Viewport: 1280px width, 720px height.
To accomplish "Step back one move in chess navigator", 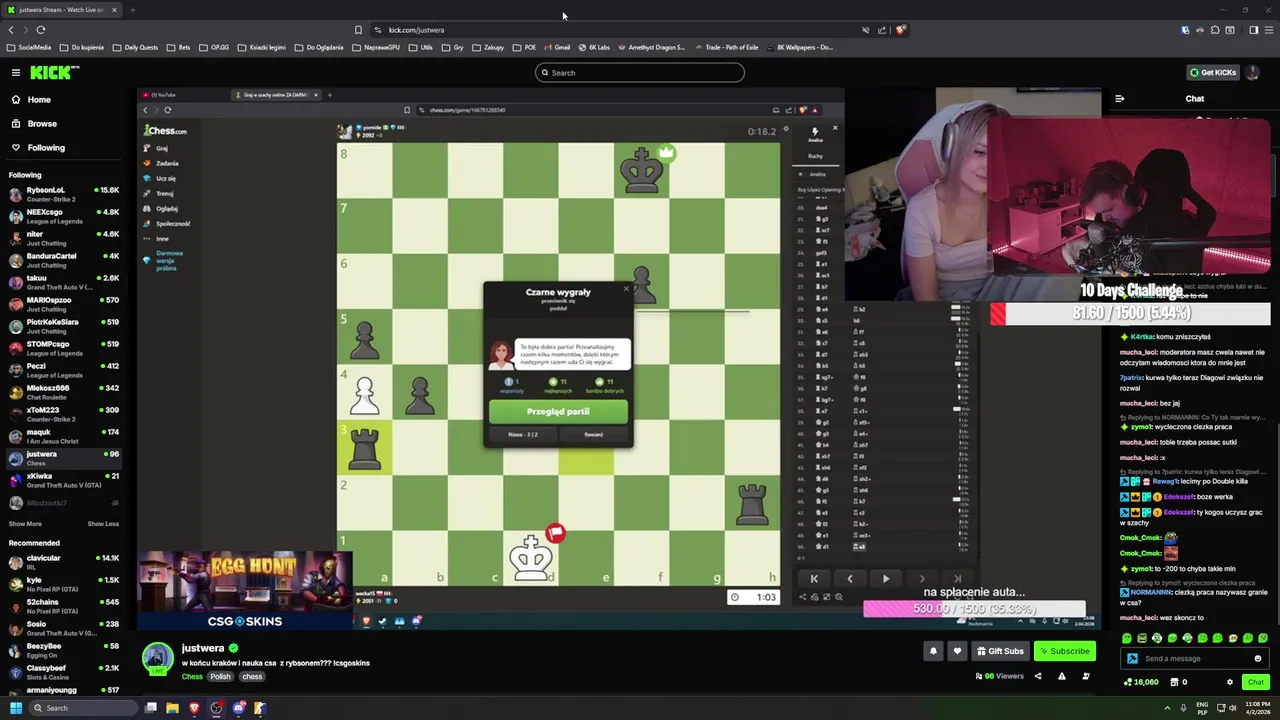I will click(850, 578).
